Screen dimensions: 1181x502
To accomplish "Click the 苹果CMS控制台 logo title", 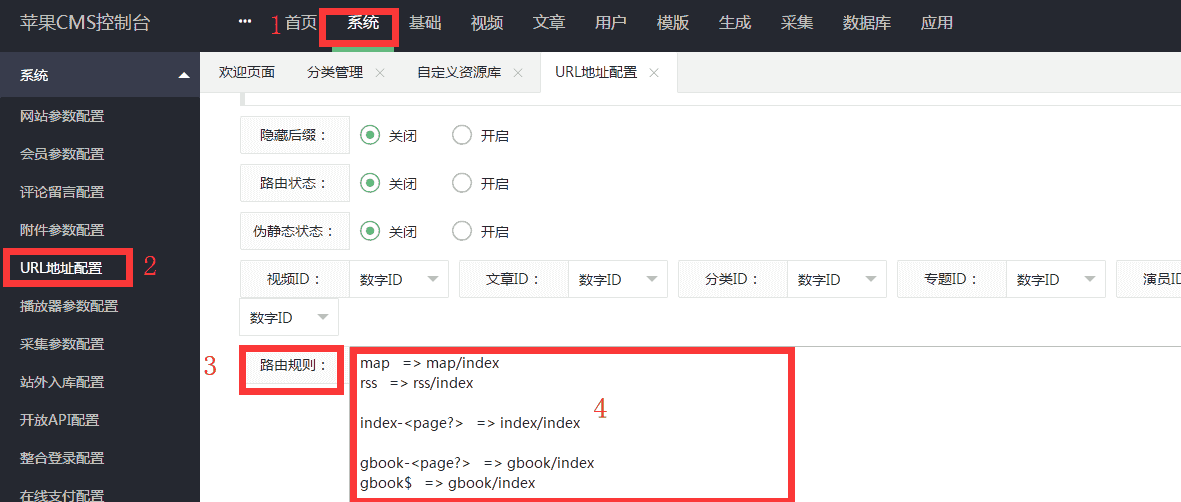I will coord(84,23).
